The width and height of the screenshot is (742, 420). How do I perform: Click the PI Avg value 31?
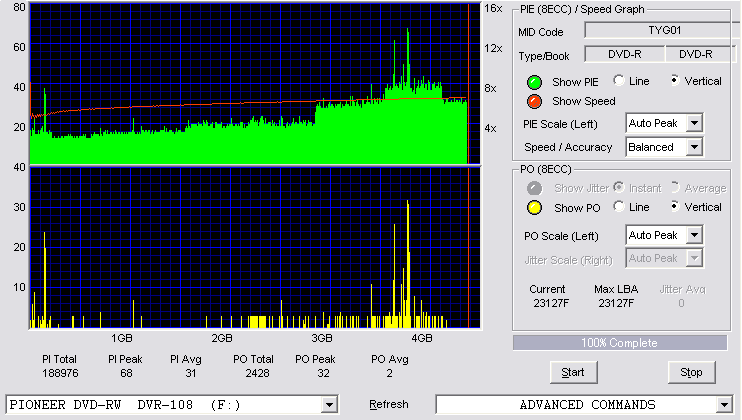[x=191, y=373]
